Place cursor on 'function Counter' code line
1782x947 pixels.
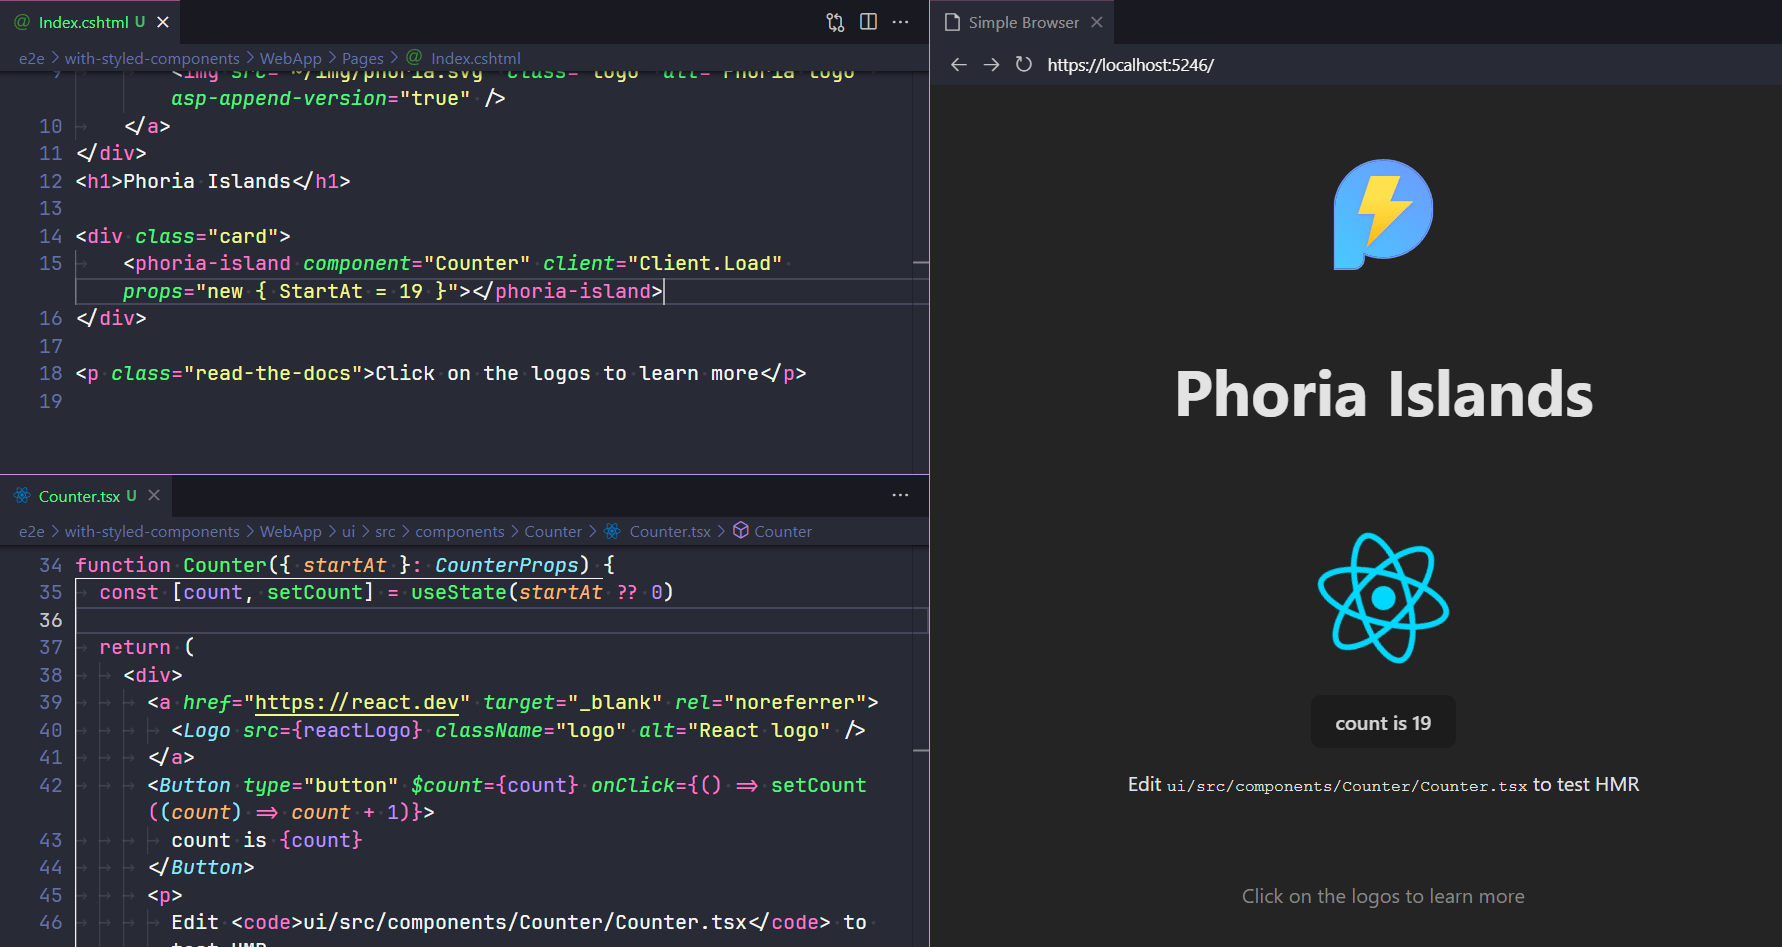click(x=345, y=565)
